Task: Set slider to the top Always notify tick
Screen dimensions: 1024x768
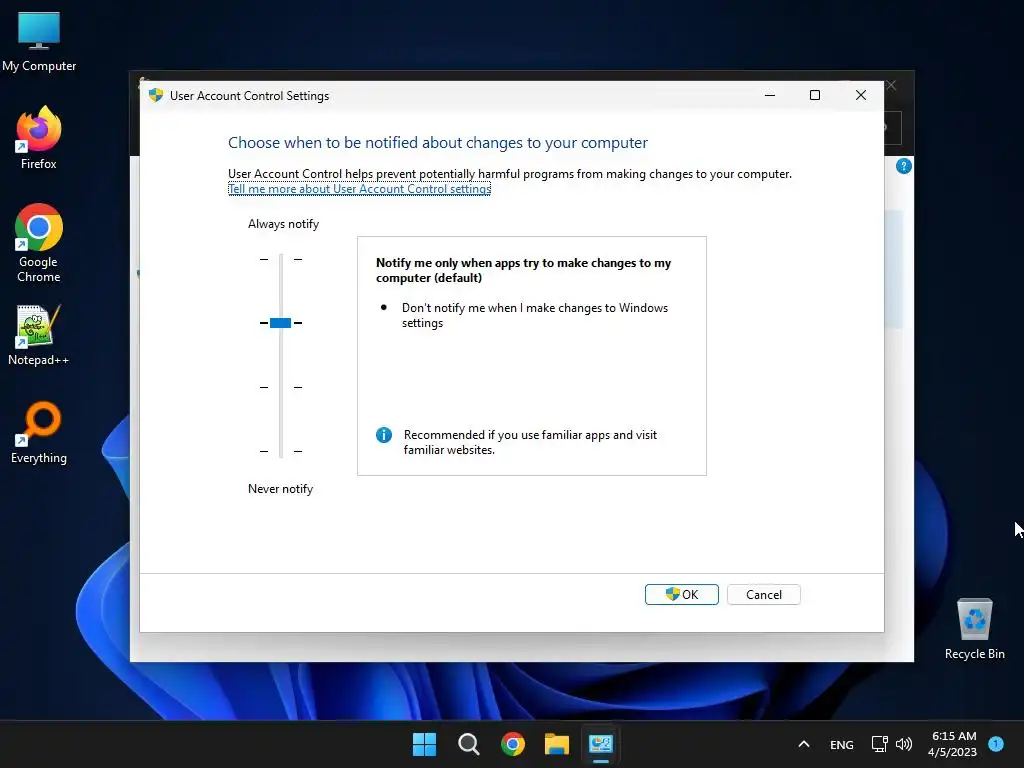Action: point(280,259)
